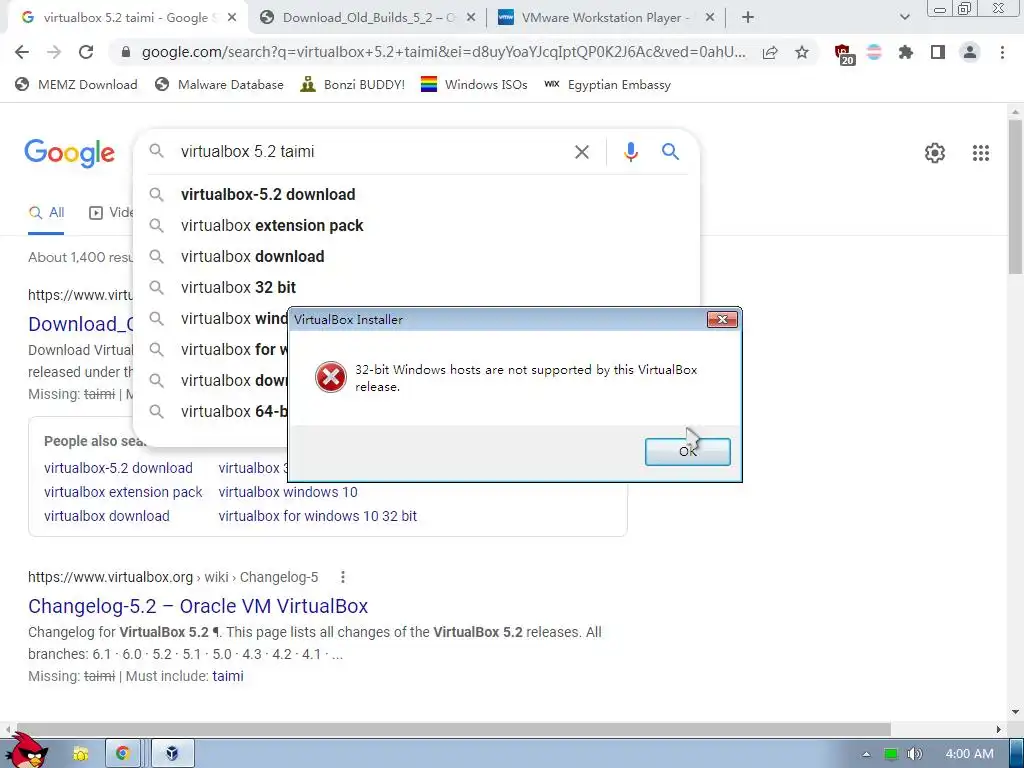
Task: Click the Chrome taskbar icon
Action: [x=123, y=754]
